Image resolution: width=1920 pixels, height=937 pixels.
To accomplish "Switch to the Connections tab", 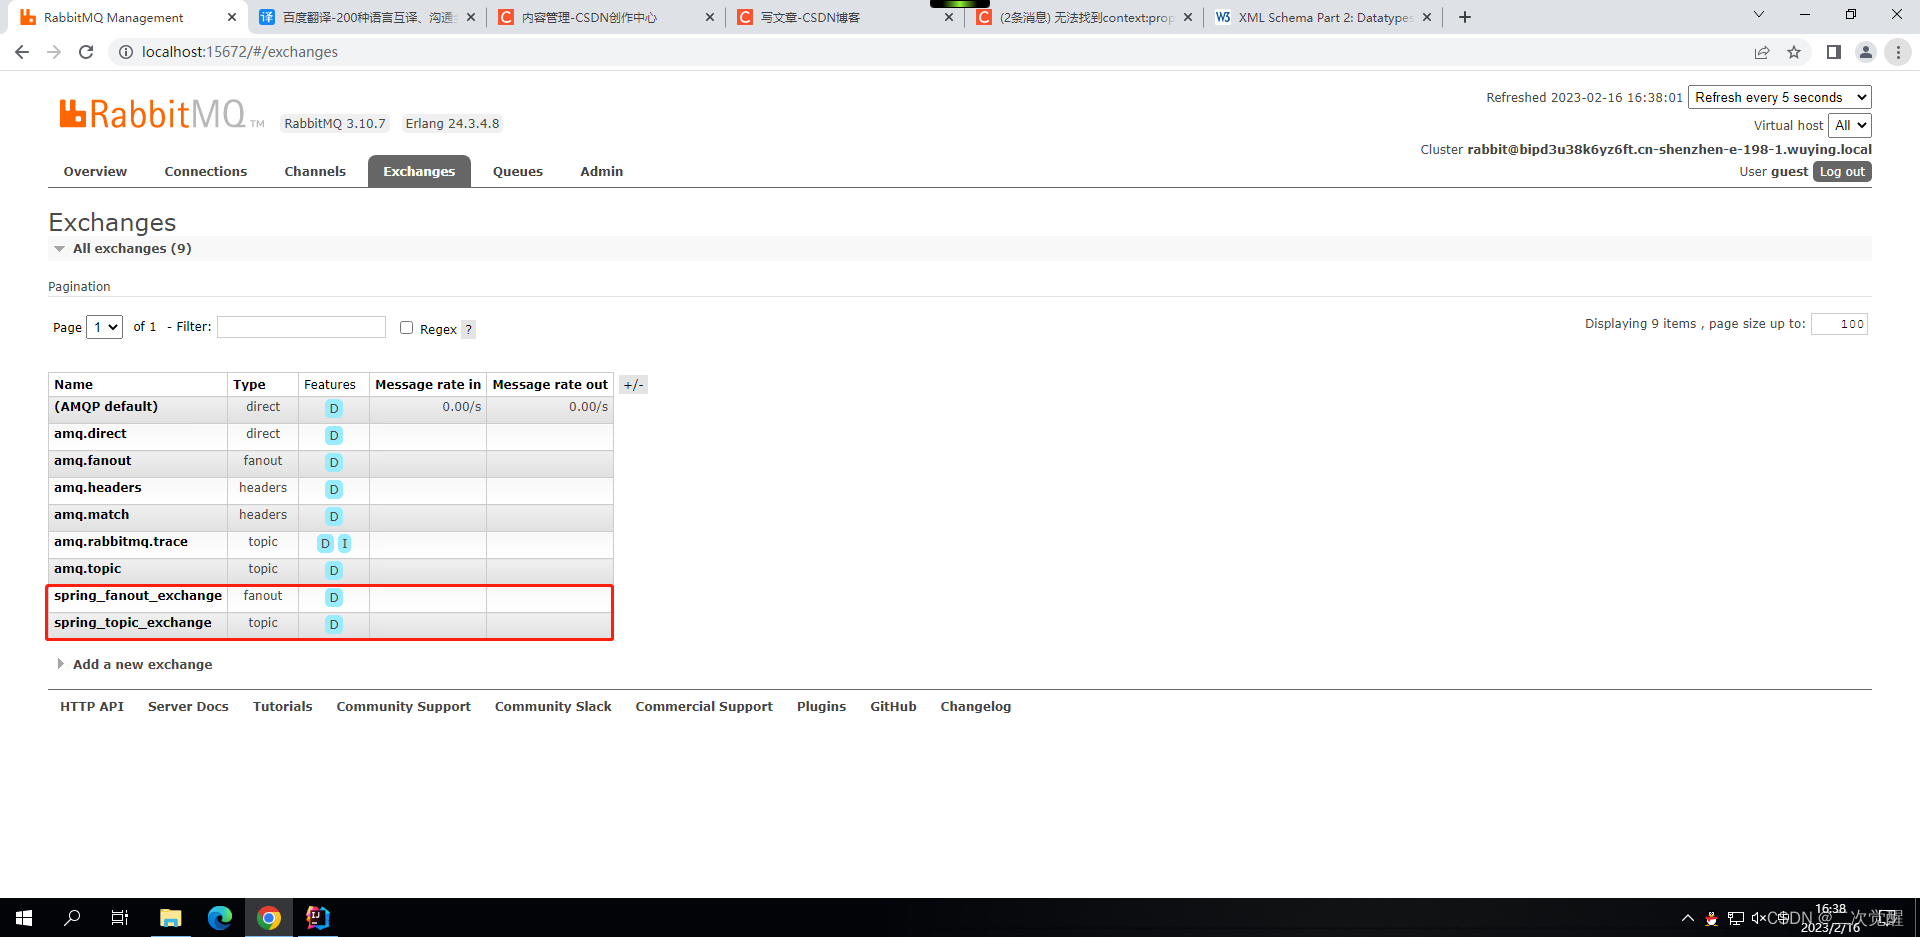I will click(x=206, y=171).
